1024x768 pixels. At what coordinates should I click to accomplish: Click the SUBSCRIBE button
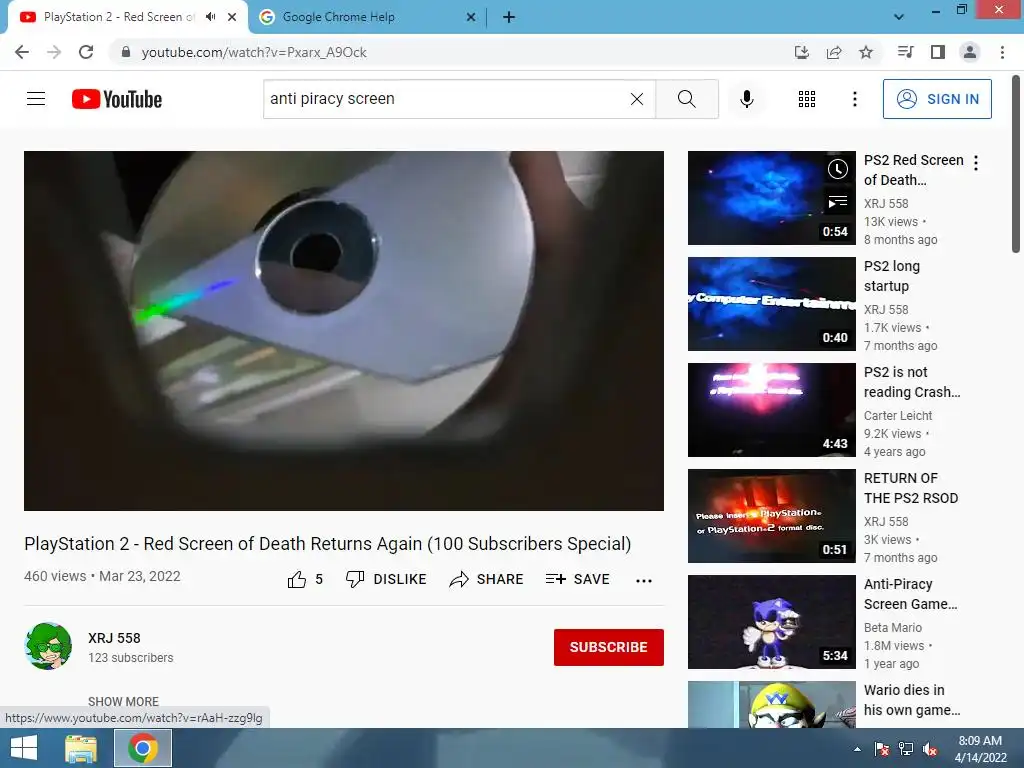(x=609, y=647)
